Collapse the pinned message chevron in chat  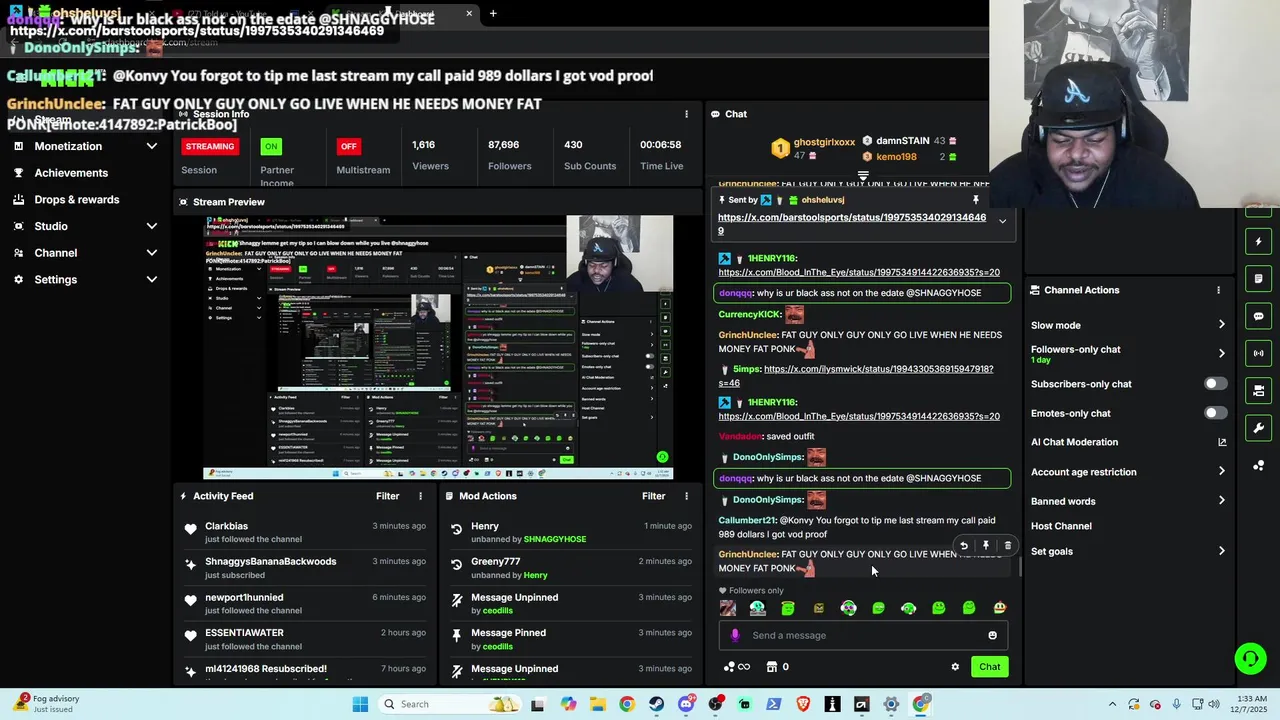coord(1002,222)
